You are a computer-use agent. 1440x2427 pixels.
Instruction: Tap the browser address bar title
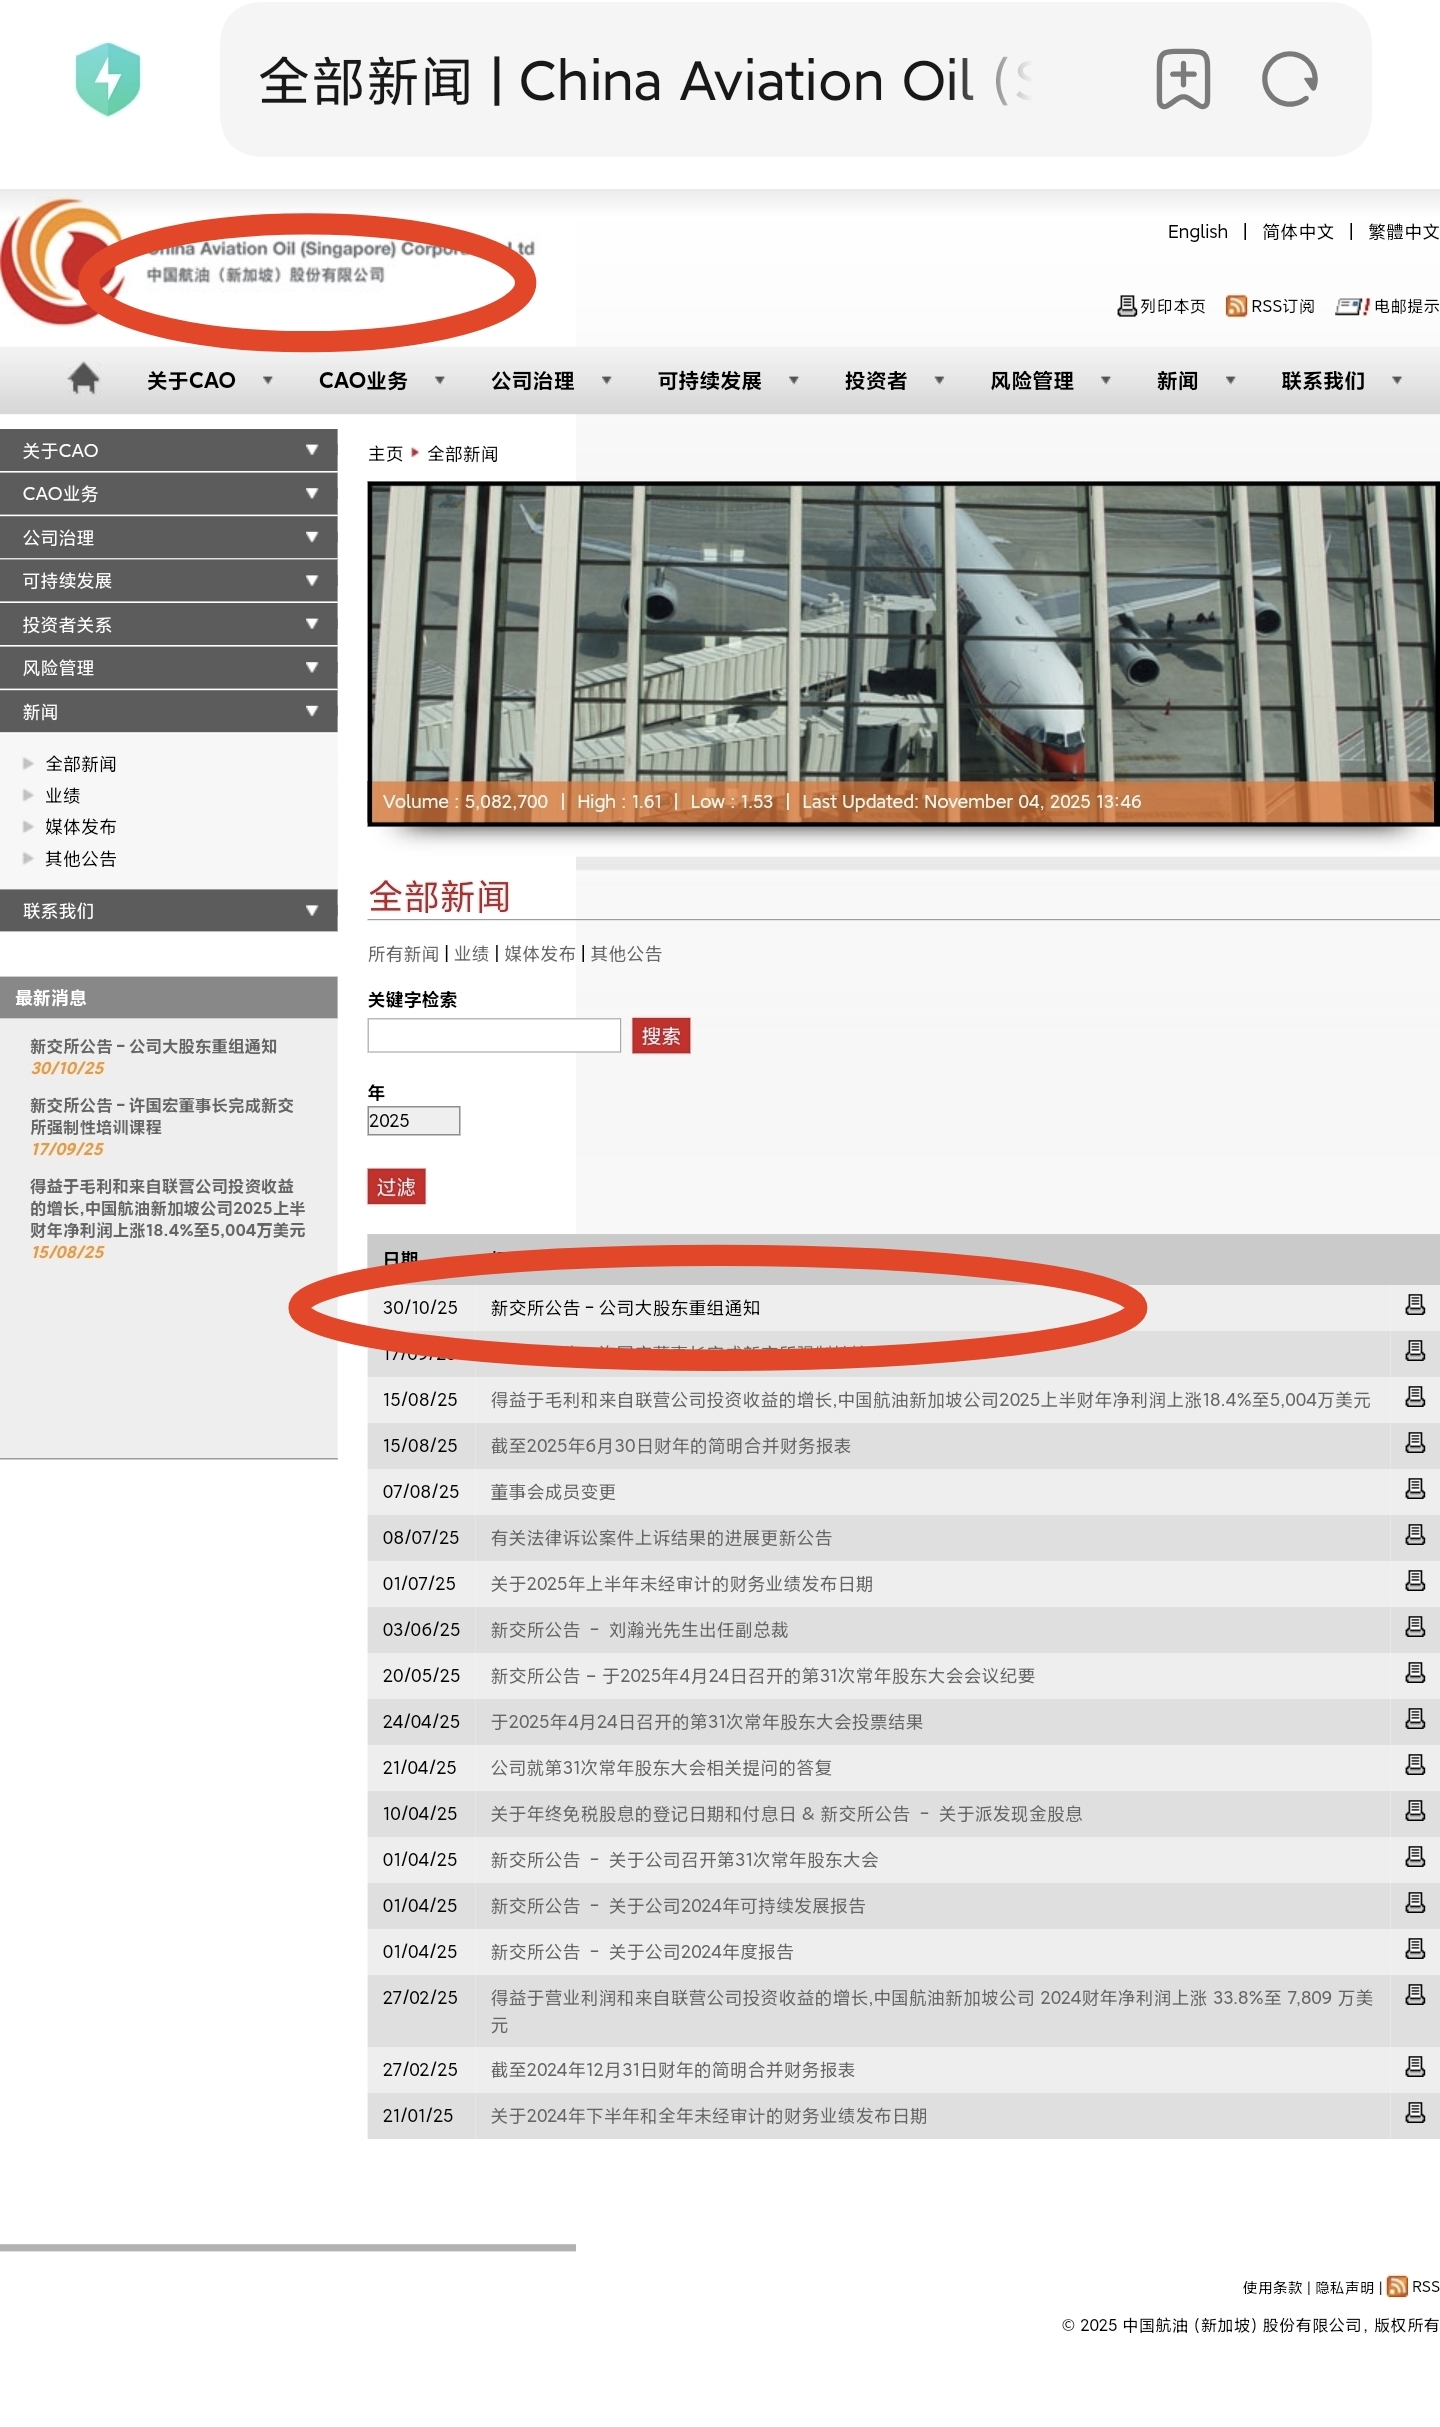[x=645, y=80]
